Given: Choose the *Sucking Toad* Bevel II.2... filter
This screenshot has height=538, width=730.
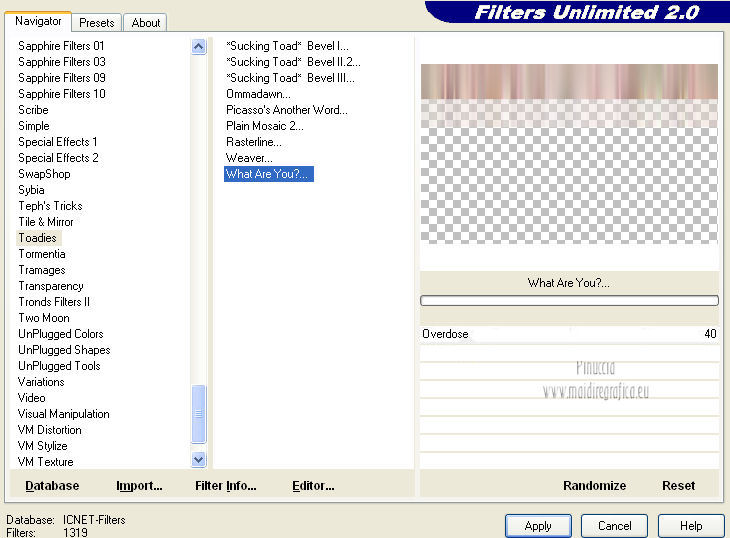Looking at the screenshot, I should point(293,62).
